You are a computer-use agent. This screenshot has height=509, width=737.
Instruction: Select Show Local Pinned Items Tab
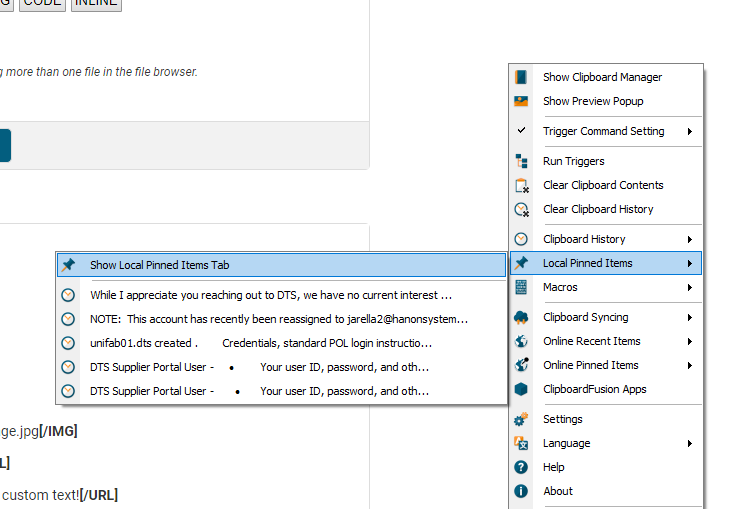point(160,265)
